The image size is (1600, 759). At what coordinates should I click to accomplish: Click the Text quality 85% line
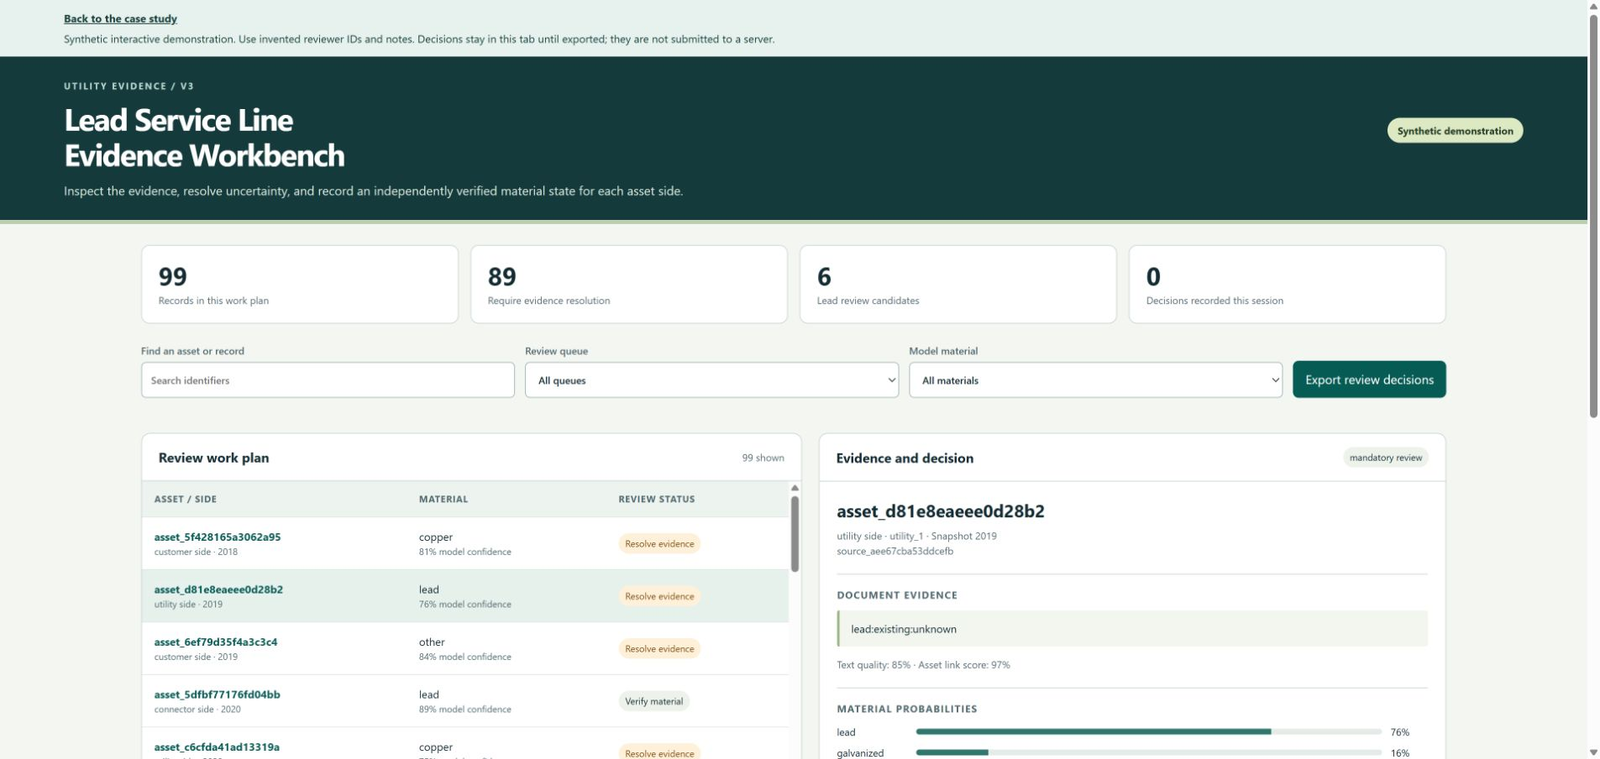coord(923,665)
